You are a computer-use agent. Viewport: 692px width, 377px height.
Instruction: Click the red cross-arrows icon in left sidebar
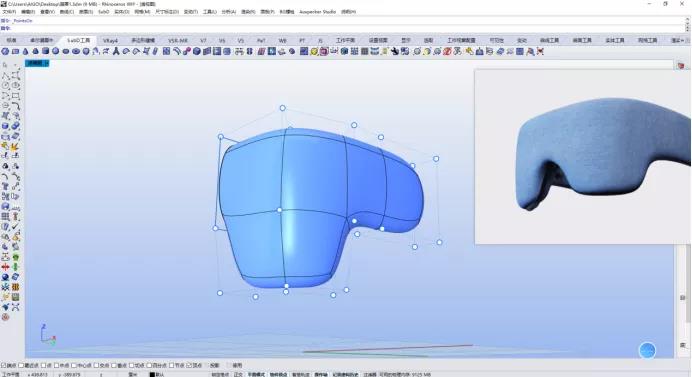(x=5, y=267)
